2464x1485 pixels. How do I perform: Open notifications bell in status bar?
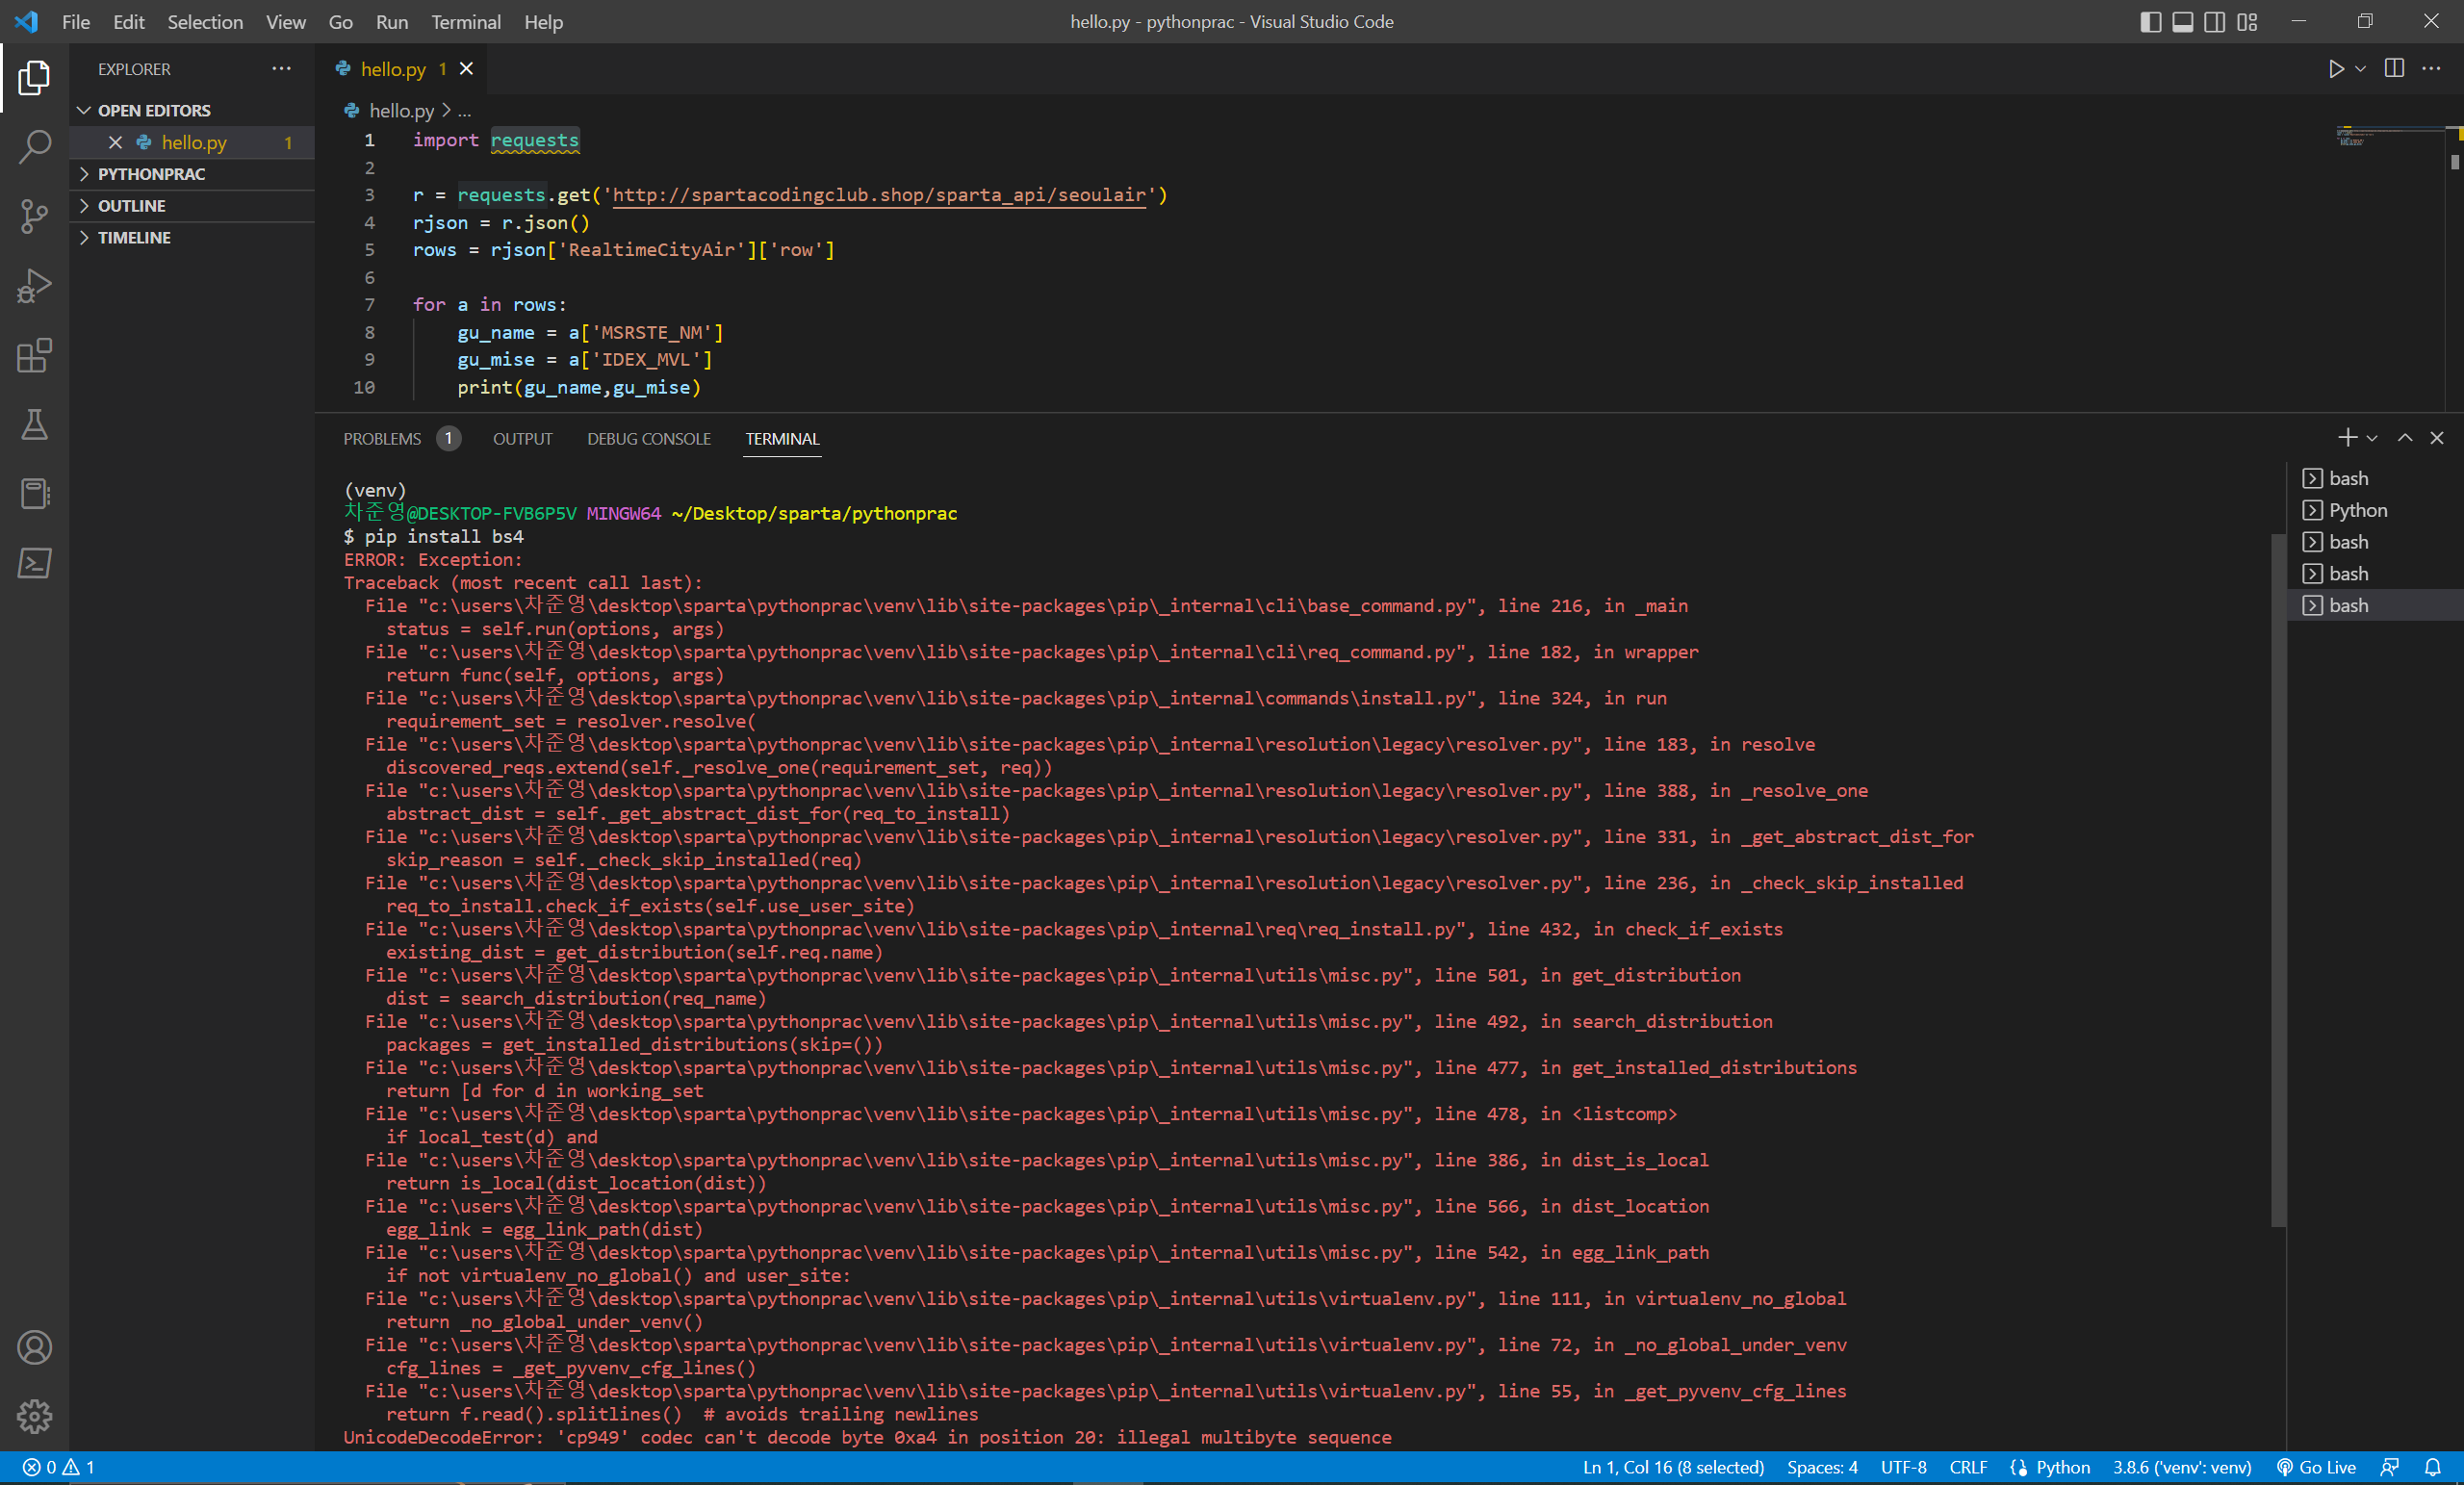click(2433, 1467)
